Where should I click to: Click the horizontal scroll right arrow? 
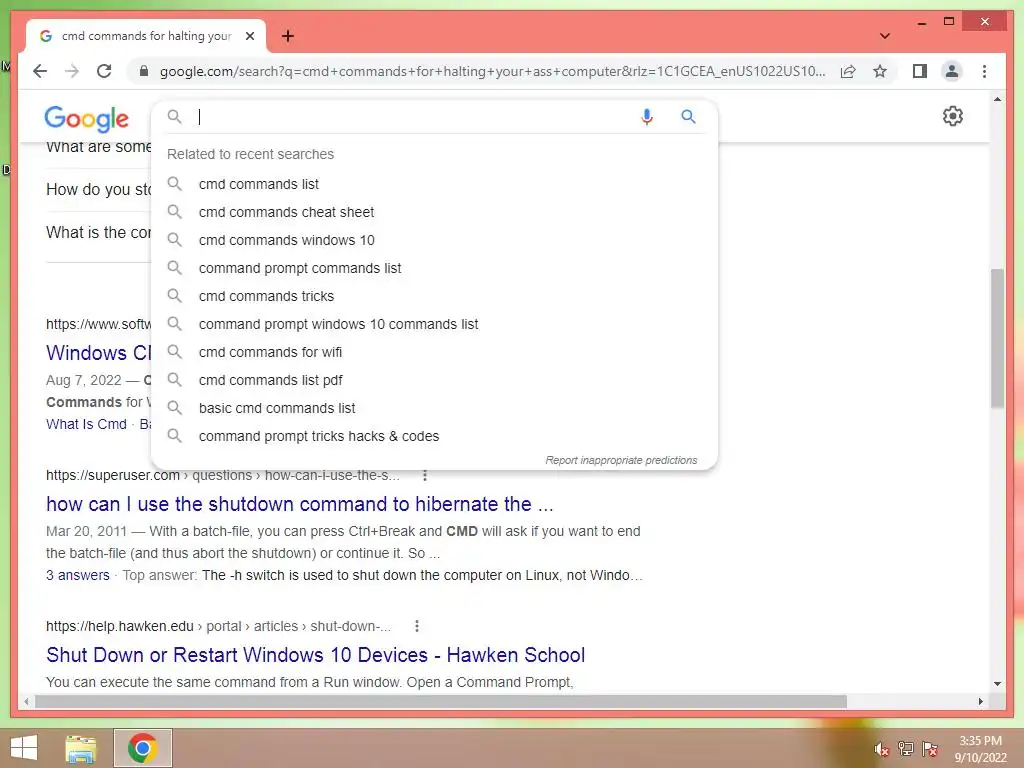coord(981,702)
